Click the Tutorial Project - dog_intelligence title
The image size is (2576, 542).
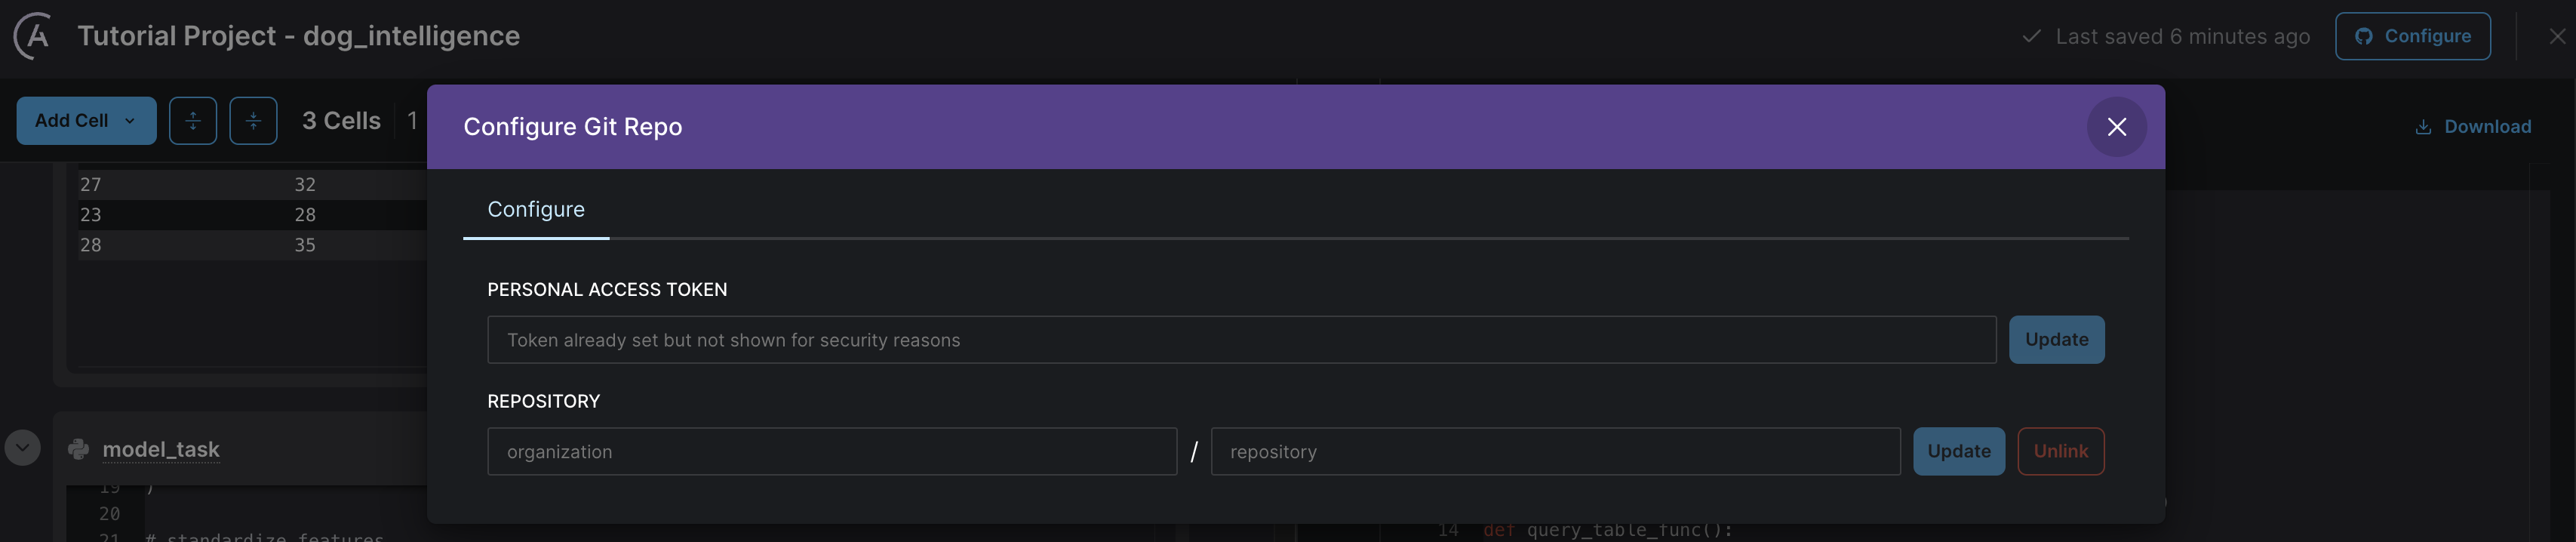click(298, 36)
